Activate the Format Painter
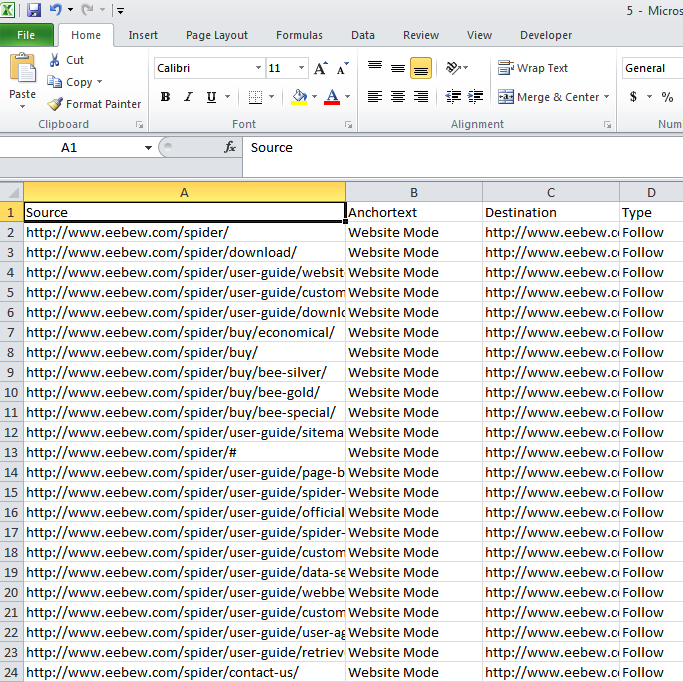The image size is (683, 682). (x=94, y=104)
